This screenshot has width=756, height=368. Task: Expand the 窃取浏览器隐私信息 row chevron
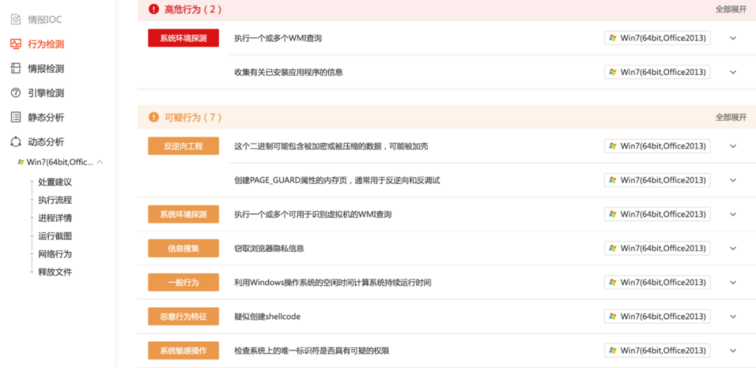733,248
